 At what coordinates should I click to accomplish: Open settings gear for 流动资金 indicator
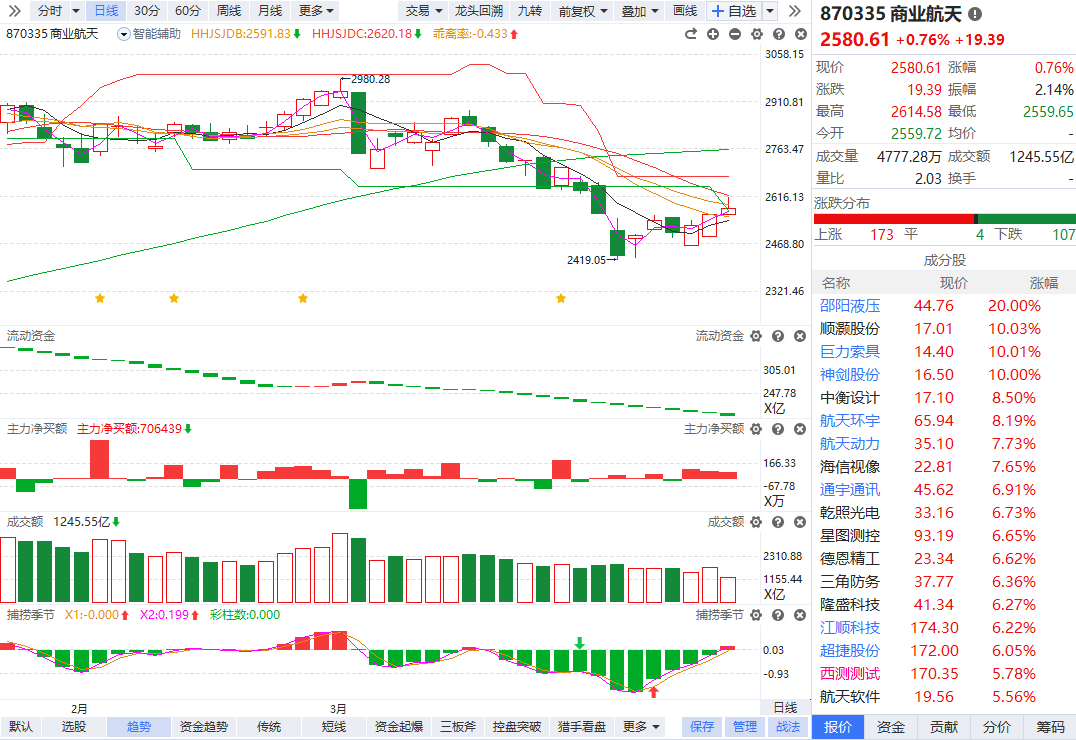tap(755, 337)
